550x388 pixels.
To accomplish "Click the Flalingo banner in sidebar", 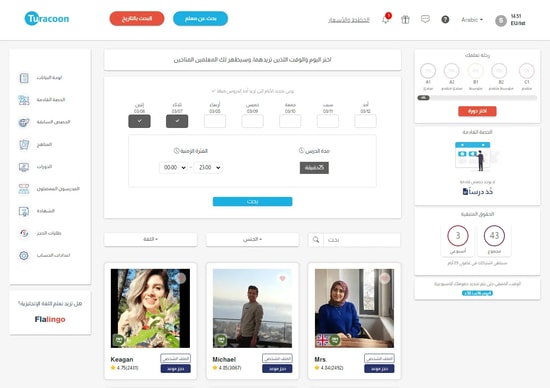I will pyautogui.click(x=50, y=312).
